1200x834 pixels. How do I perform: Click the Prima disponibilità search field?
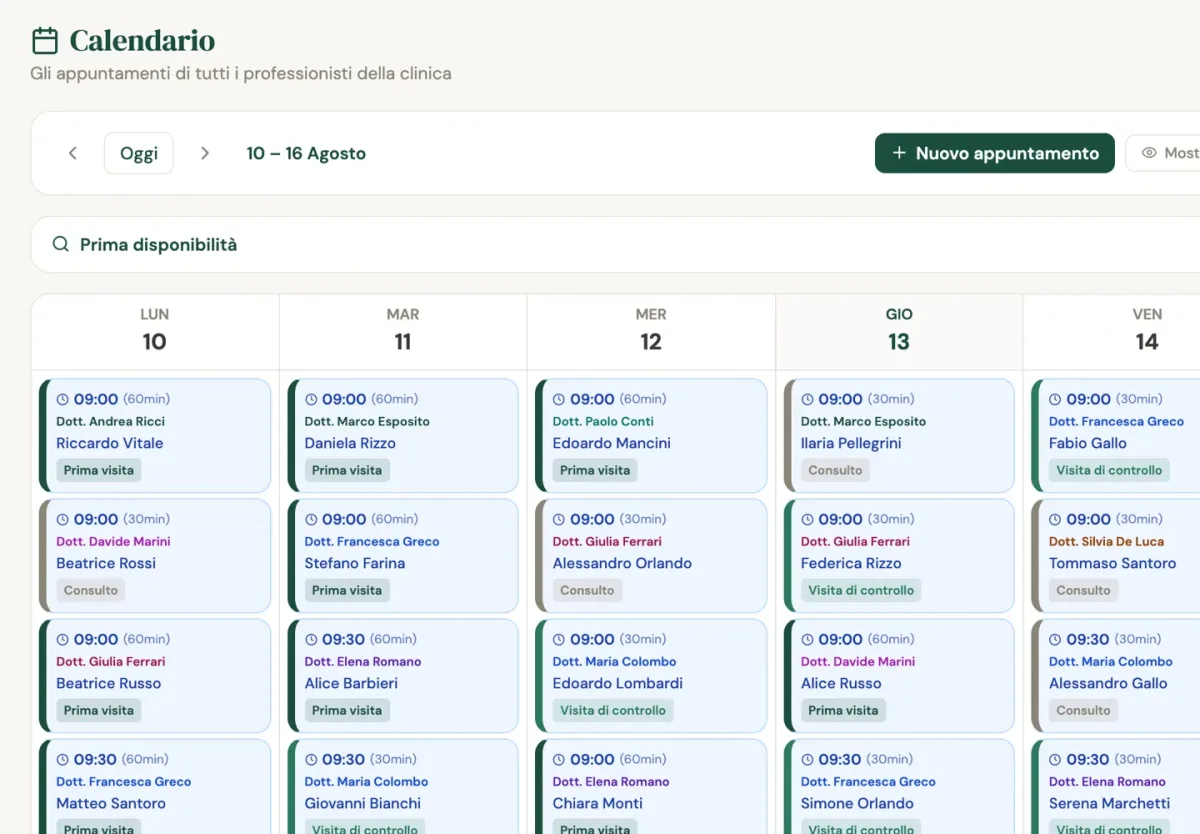(x=615, y=244)
